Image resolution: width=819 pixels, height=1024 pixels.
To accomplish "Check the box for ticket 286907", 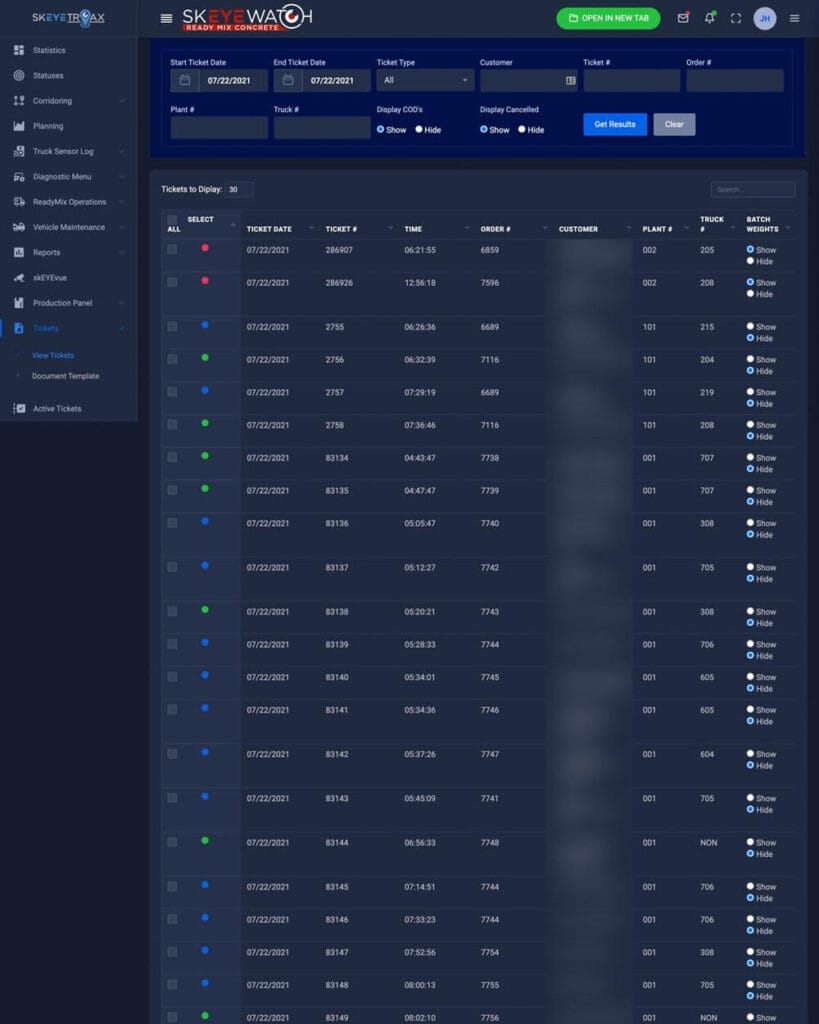I will point(172,249).
